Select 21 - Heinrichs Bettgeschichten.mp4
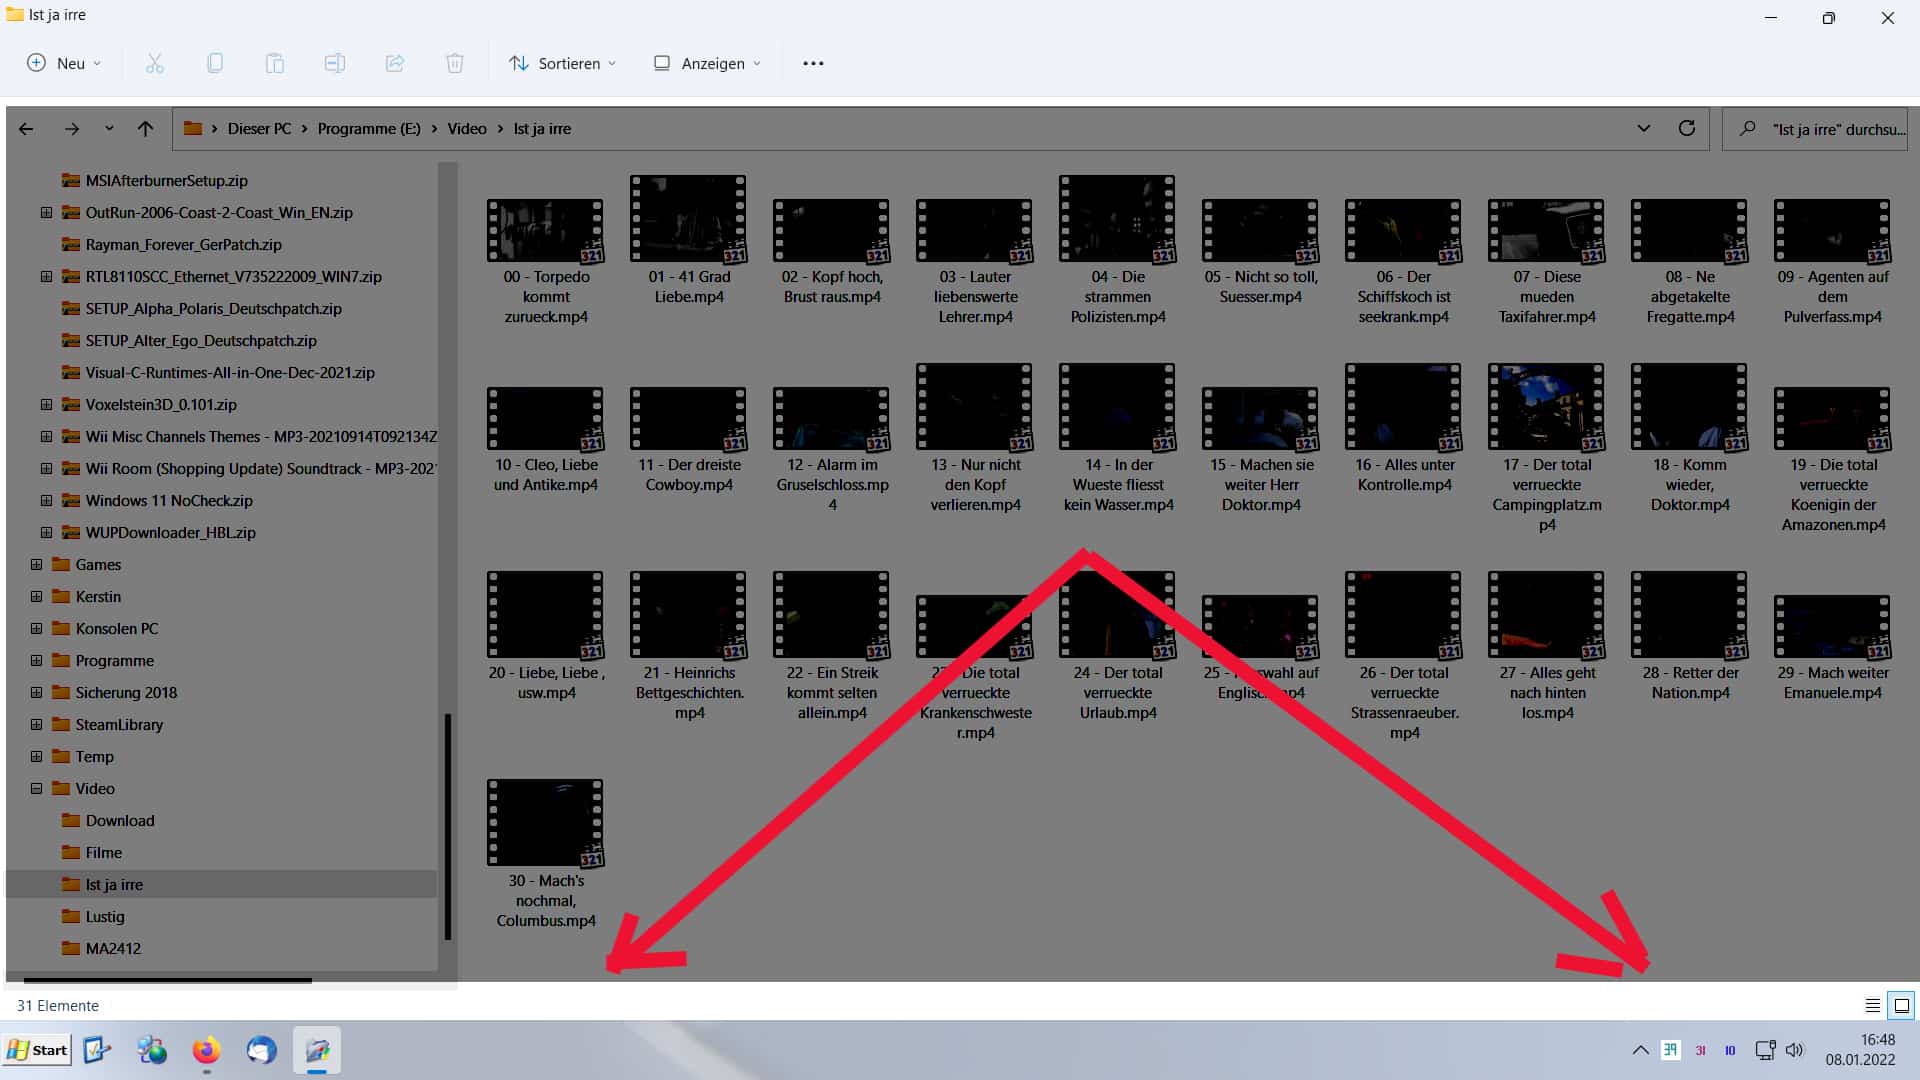1920x1080 pixels. [x=688, y=646]
